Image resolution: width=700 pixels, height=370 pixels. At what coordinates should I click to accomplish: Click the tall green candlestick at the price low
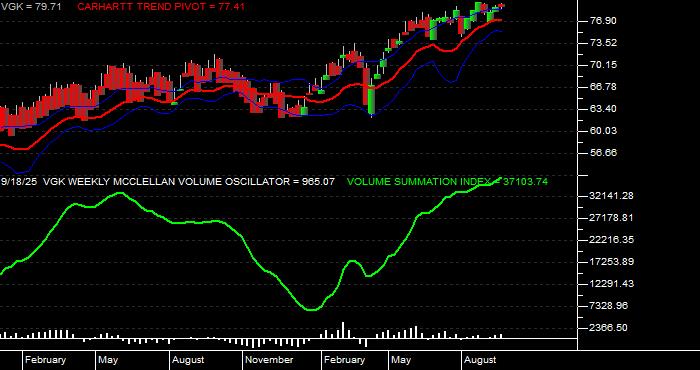pos(372,100)
